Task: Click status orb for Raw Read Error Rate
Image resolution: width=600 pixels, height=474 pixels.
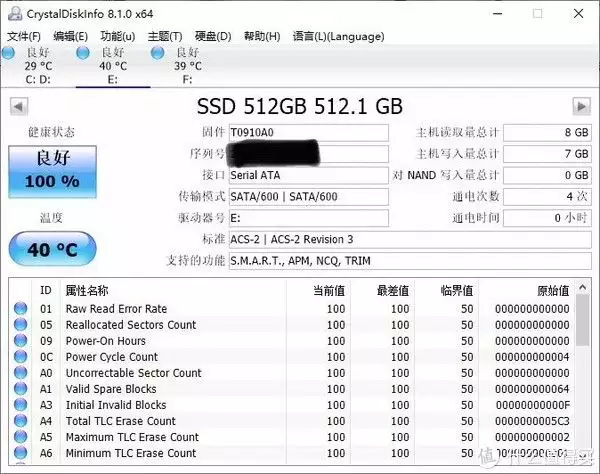Action: (x=21, y=308)
